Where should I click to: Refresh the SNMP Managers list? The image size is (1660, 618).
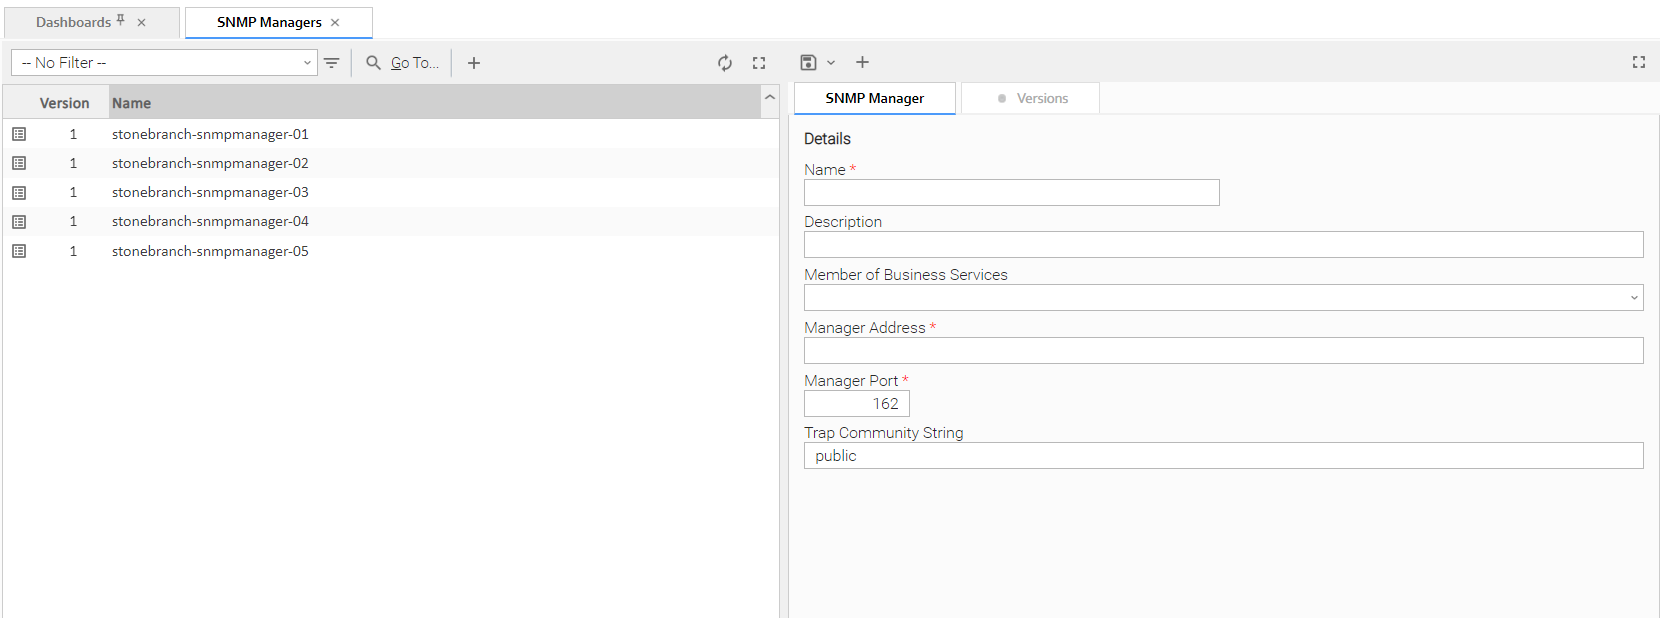pyautogui.click(x=725, y=63)
